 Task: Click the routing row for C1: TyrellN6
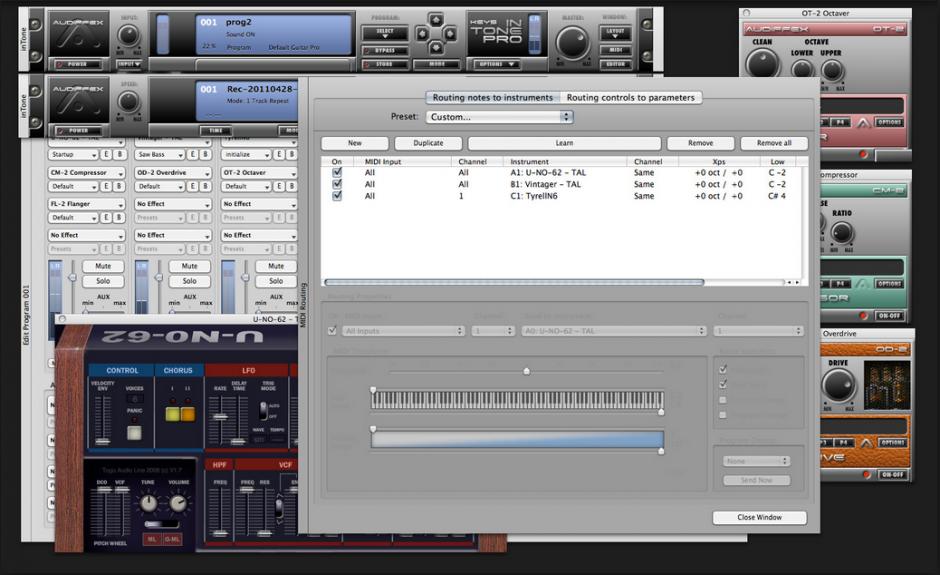[x=564, y=196]
